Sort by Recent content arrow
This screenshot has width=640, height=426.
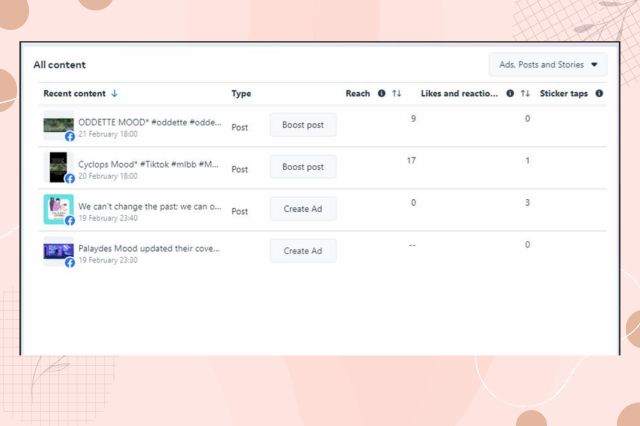[x=114, y=93]
